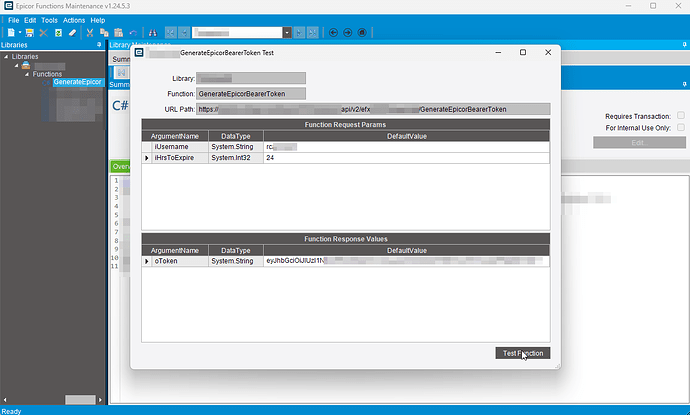Click ArgumentName header in Request Params
This screenshot has height=415, width=690.
175,136
